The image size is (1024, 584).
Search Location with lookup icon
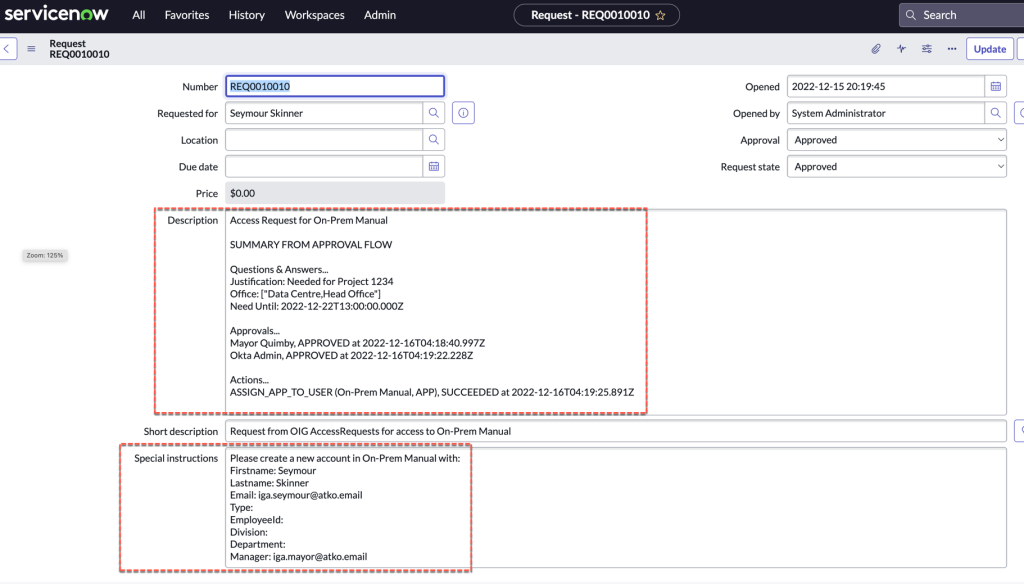coord(434,140)
